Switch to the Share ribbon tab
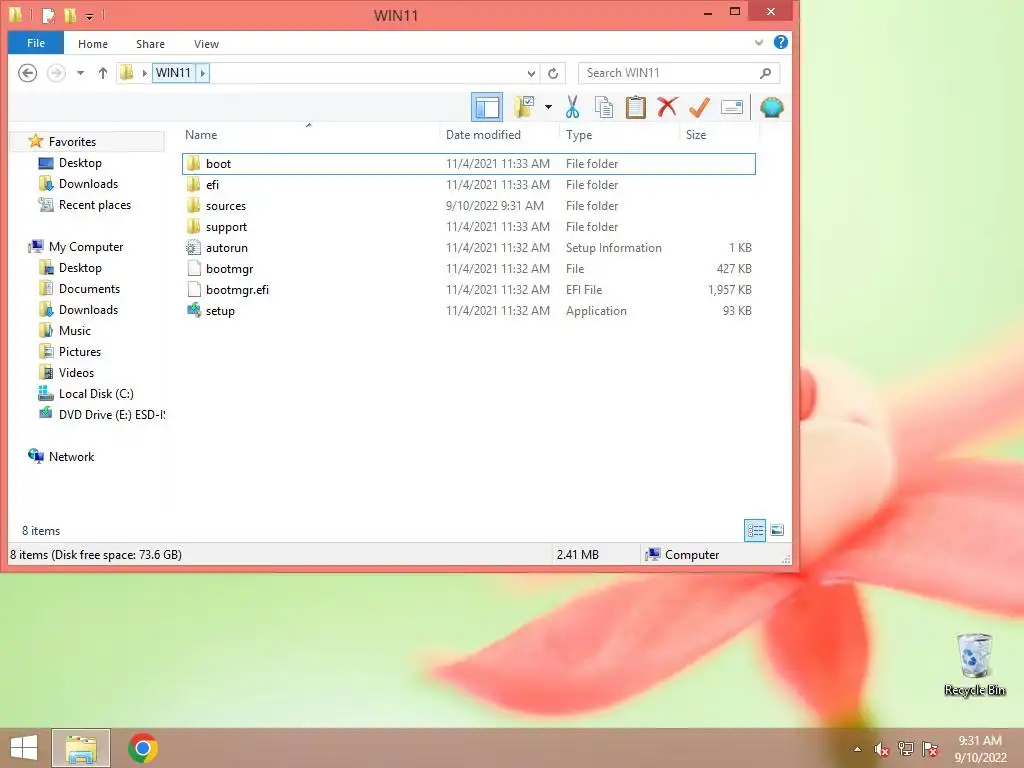 [x=150, y=44]
